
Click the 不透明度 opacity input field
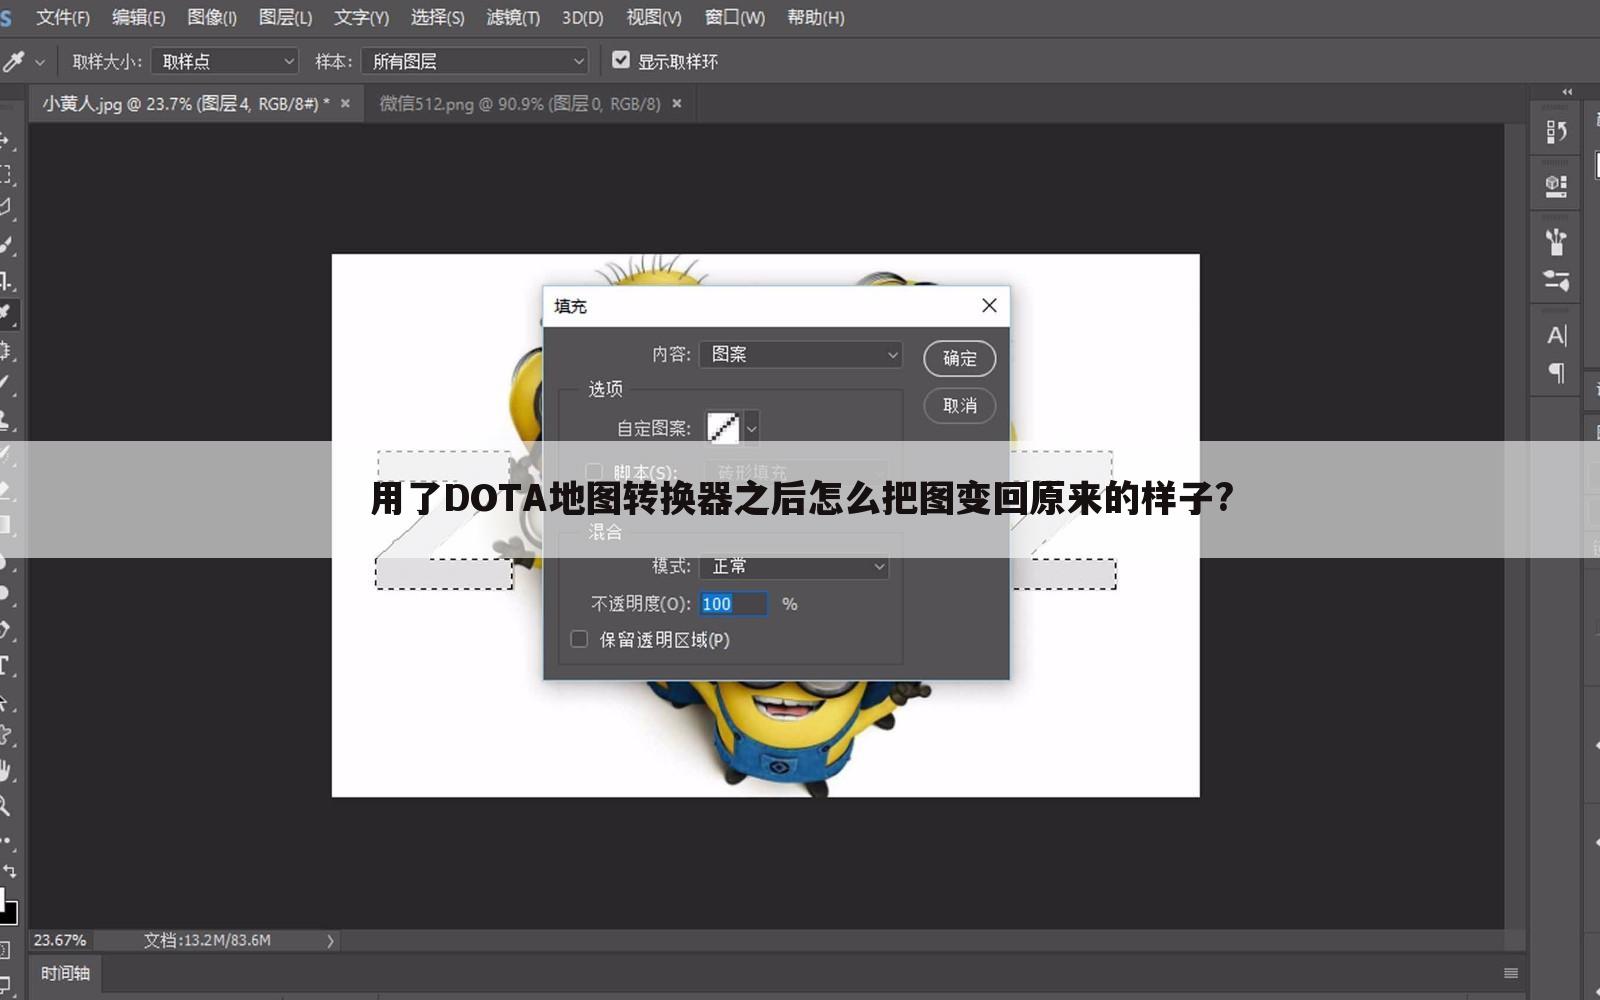(x=733, y=604)
